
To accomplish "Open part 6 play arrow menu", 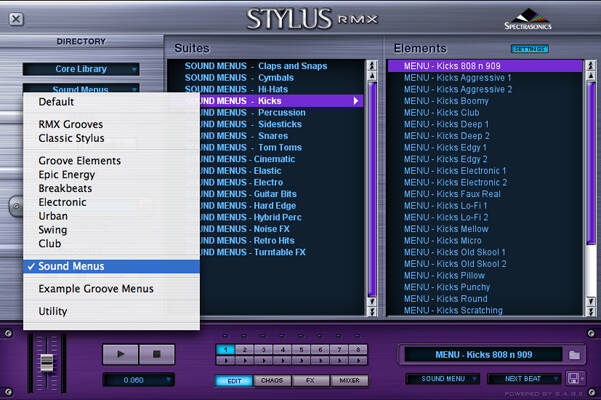I will point(320,361).
